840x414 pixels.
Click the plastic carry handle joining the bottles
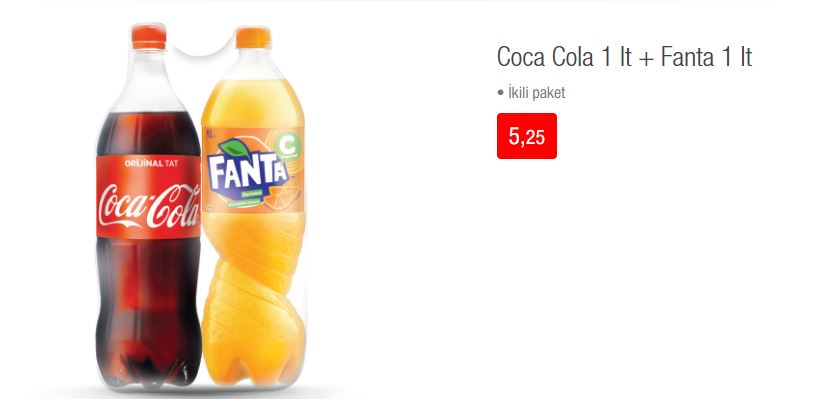[x=200, y=47]
